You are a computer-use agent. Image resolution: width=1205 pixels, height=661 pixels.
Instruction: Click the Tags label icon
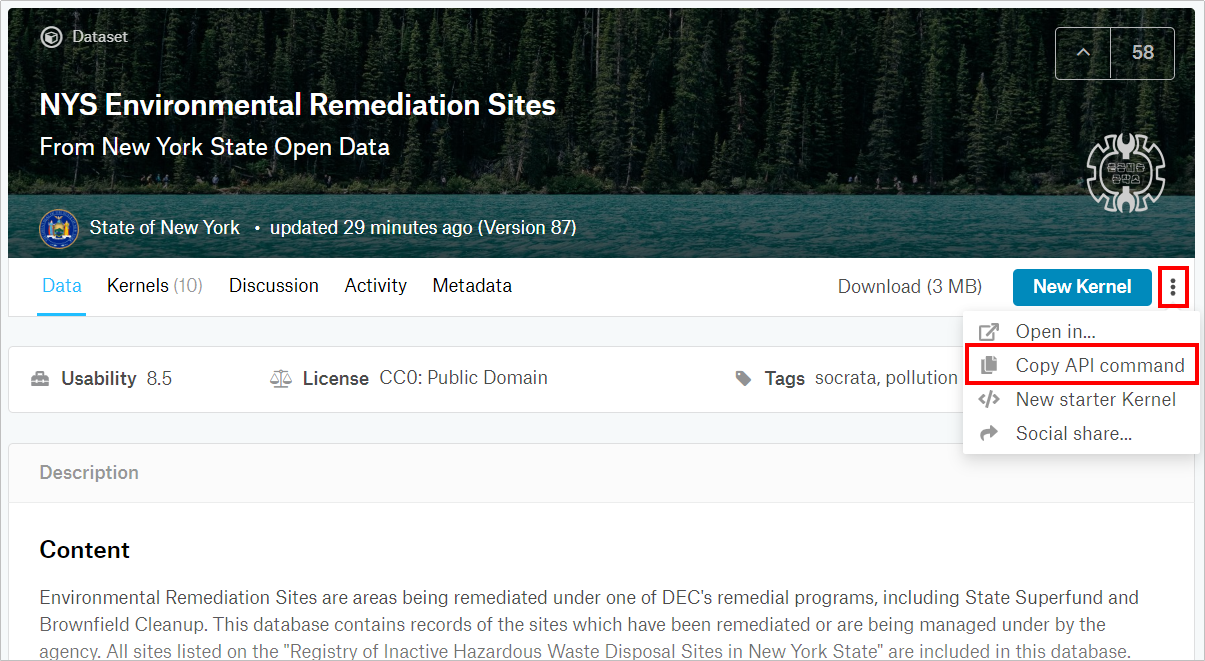click(x=743, y=379)
